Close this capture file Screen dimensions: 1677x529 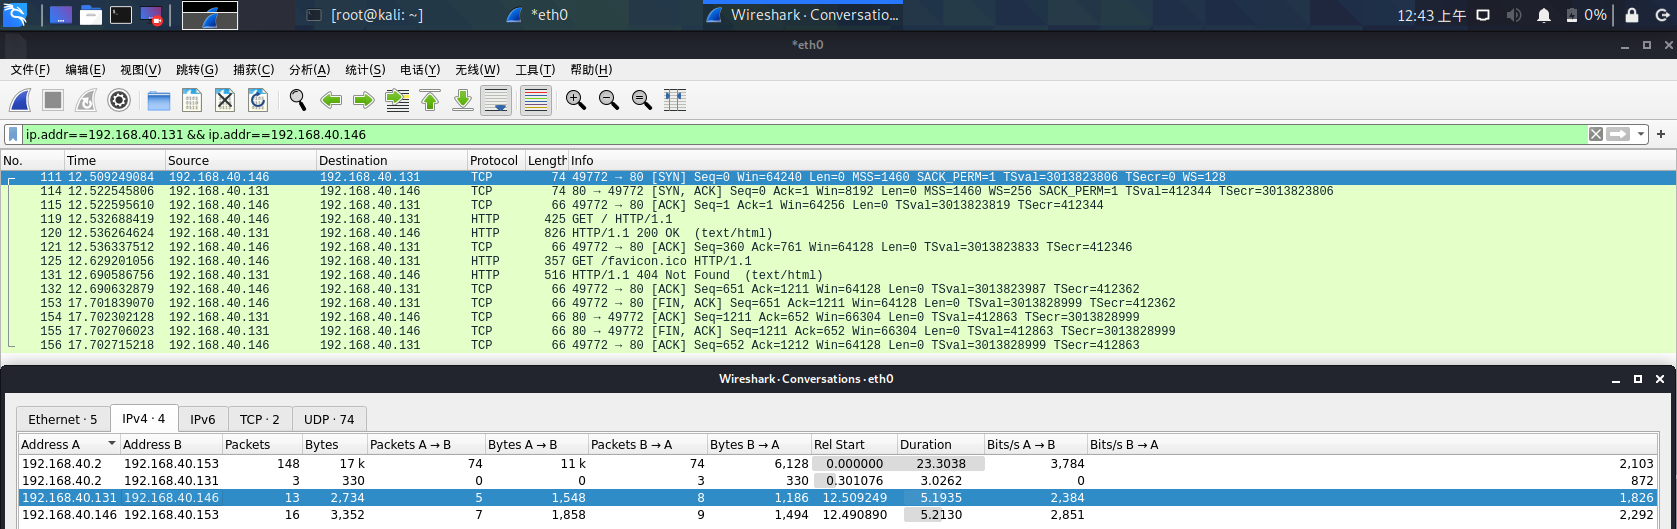click(225, 100)
